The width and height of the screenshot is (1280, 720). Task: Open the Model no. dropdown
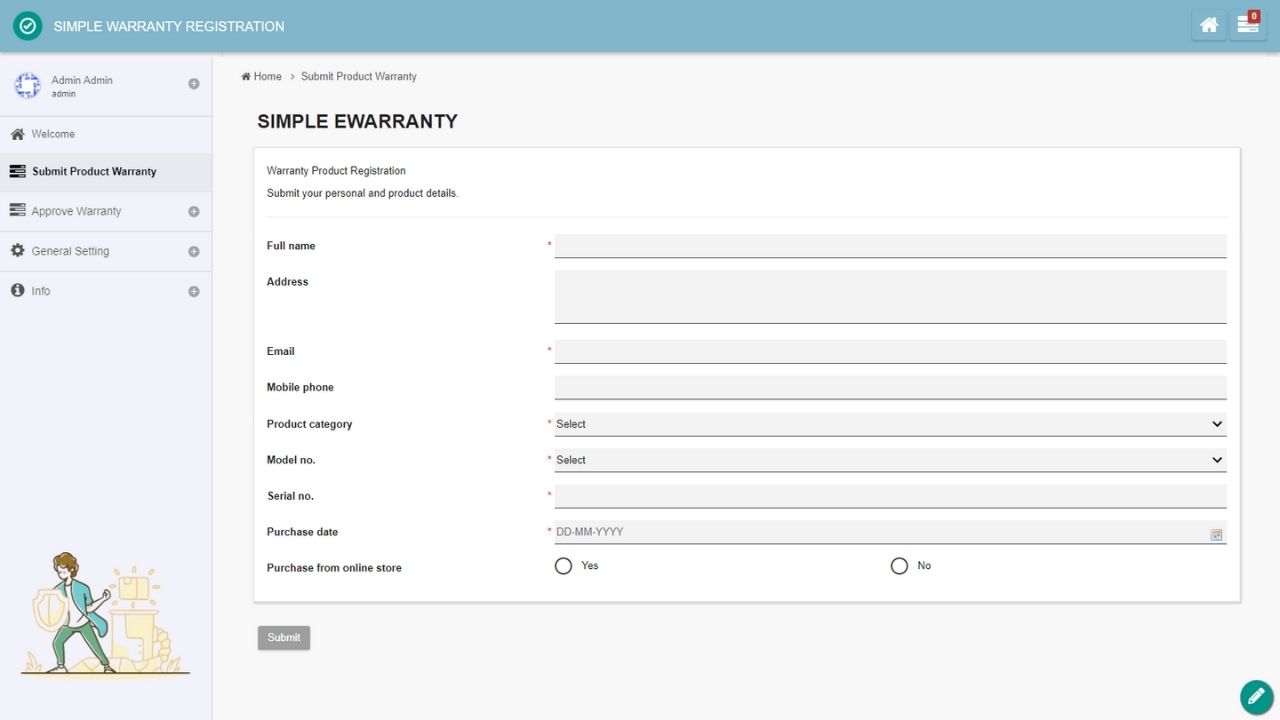tap(890, 460)
